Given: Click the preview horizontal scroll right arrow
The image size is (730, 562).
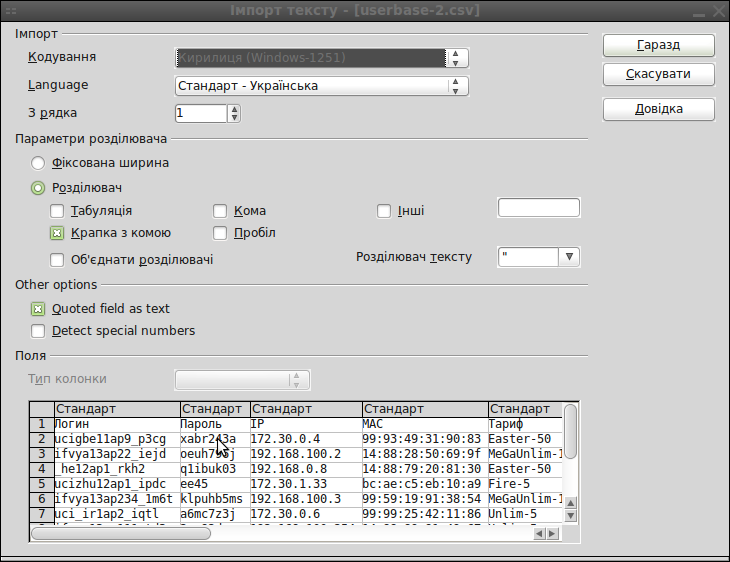Looking at the screenshot, I should (x=552, y=534).
